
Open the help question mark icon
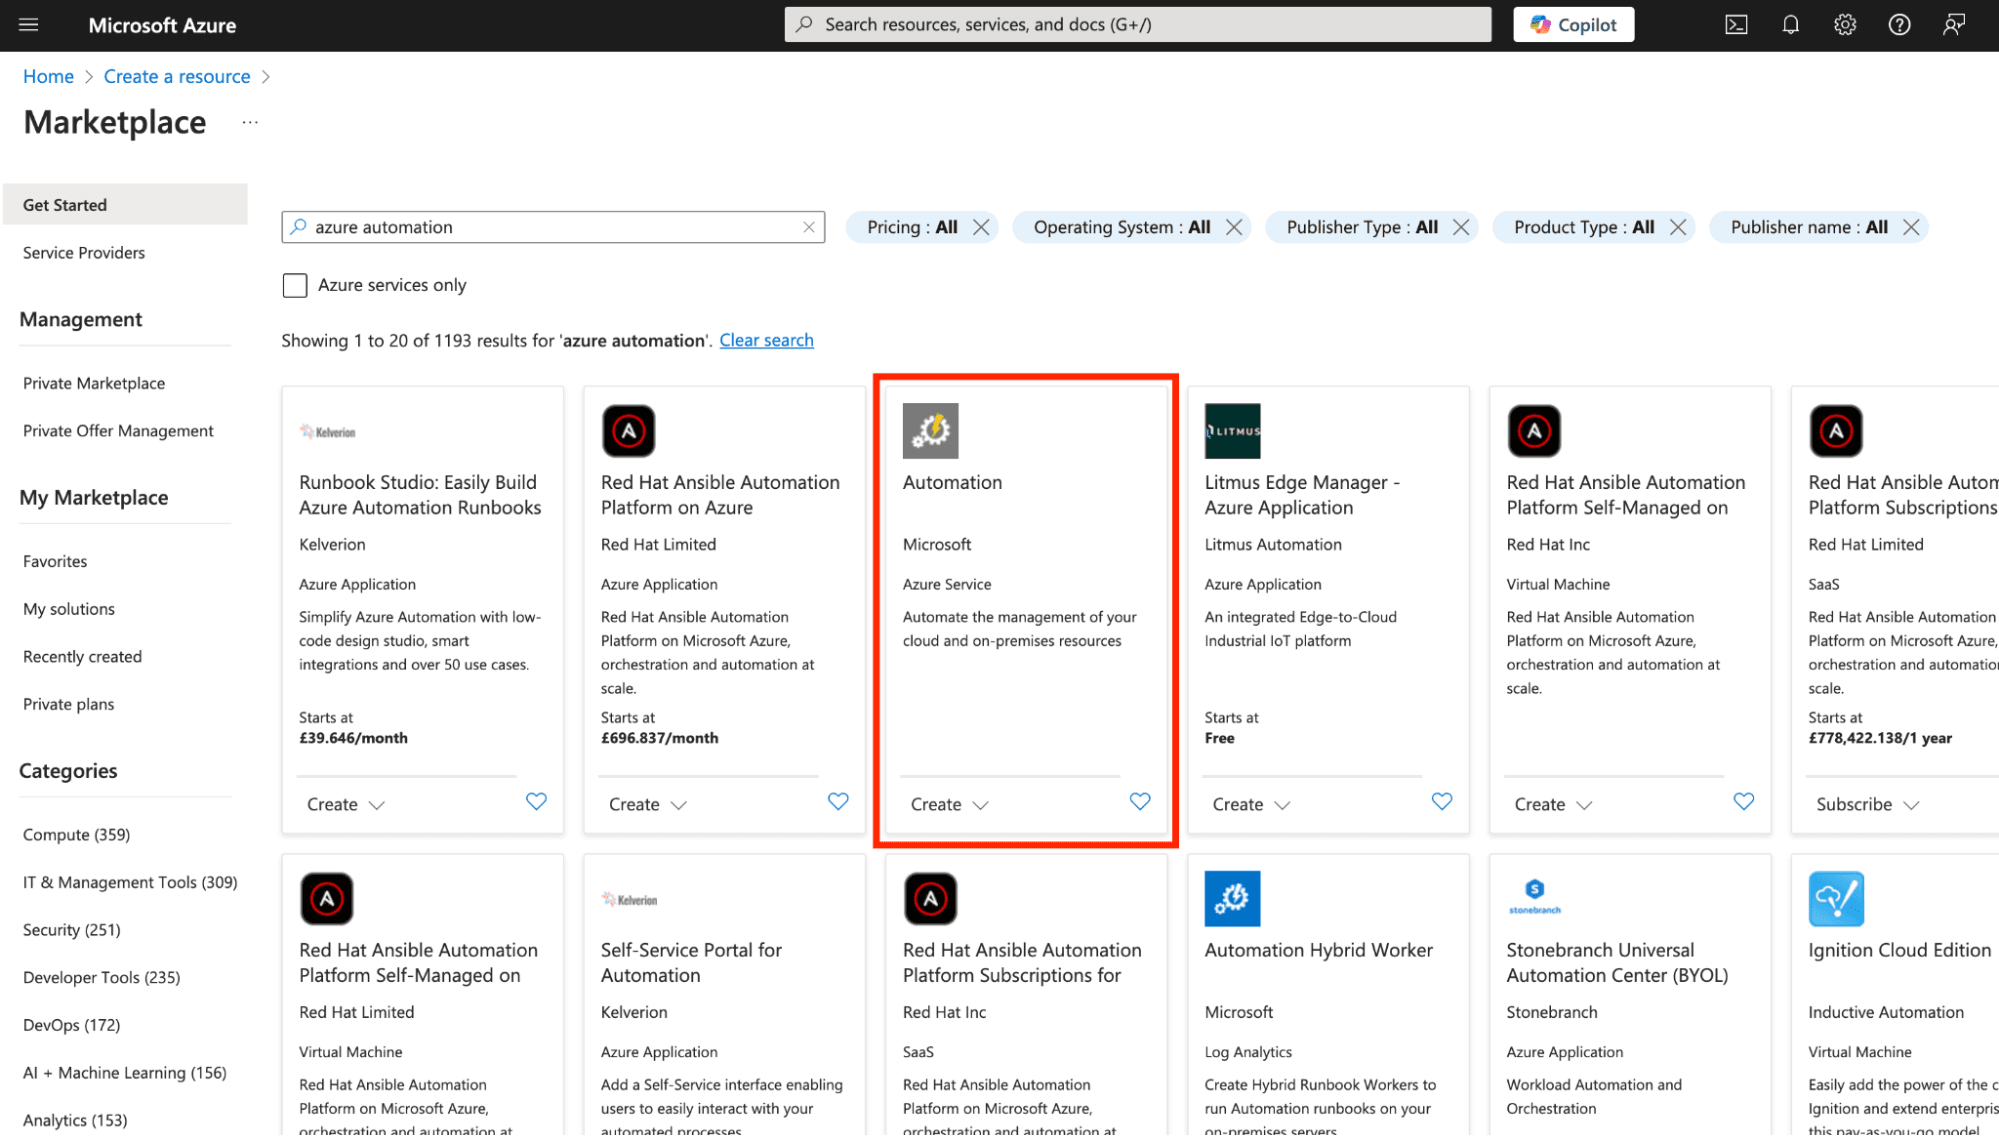(x=1898, y=25)
